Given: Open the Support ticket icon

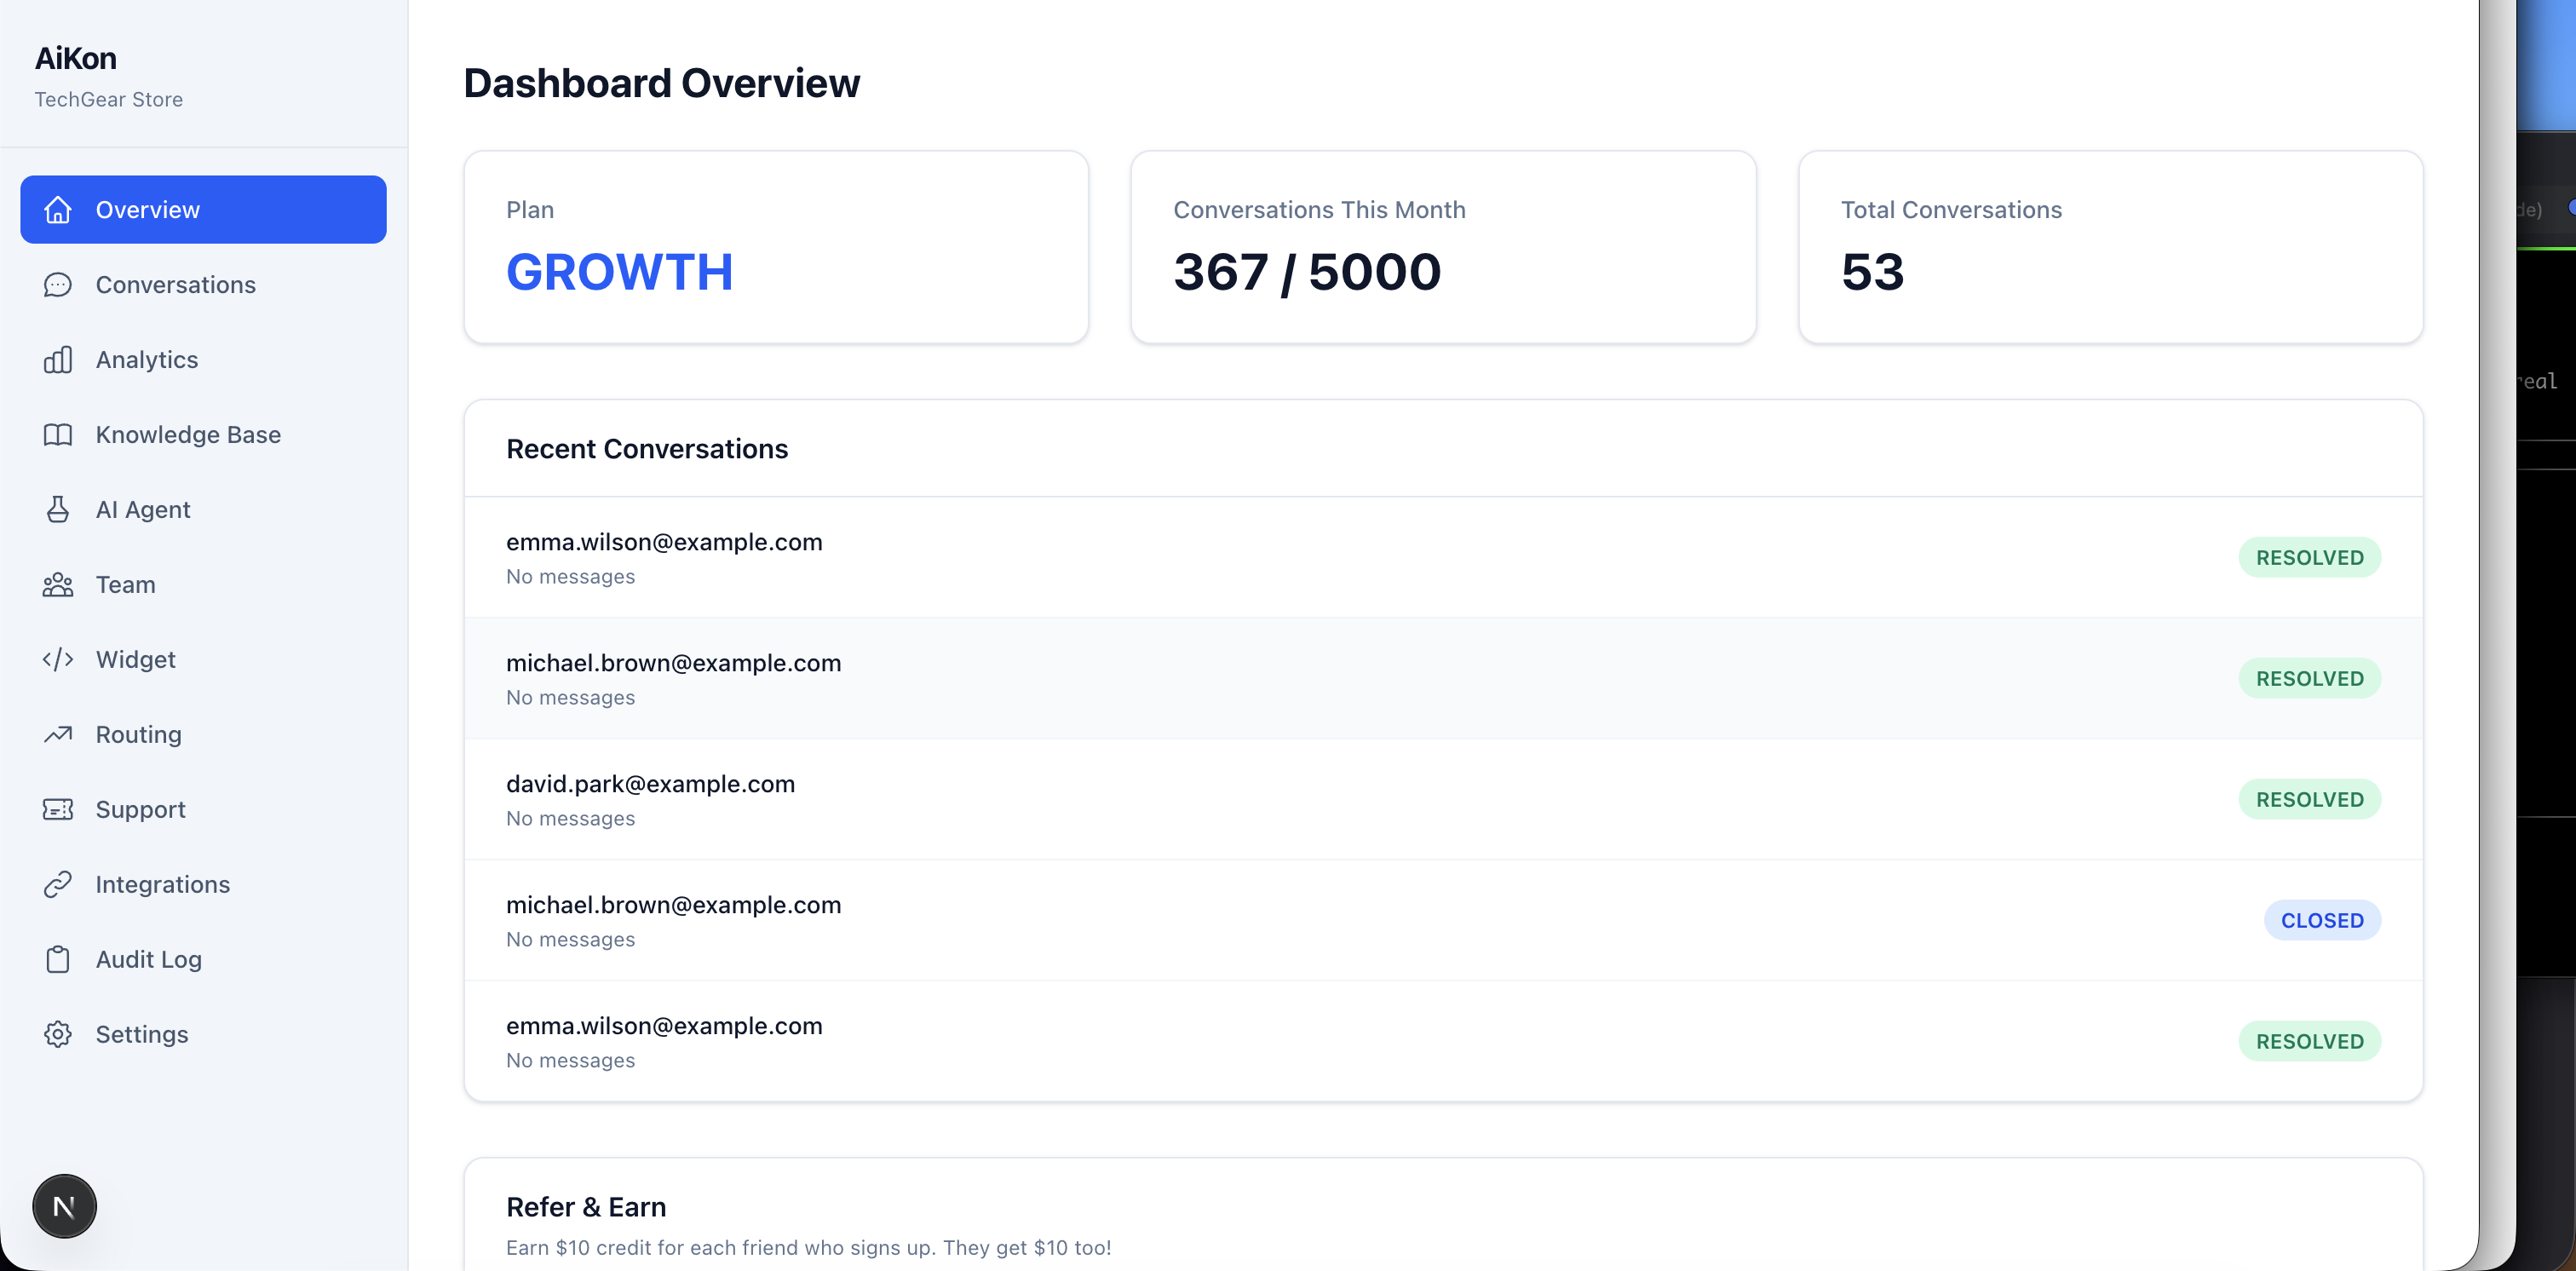Looking at the screenshot, I should click(x=58, y=809).
